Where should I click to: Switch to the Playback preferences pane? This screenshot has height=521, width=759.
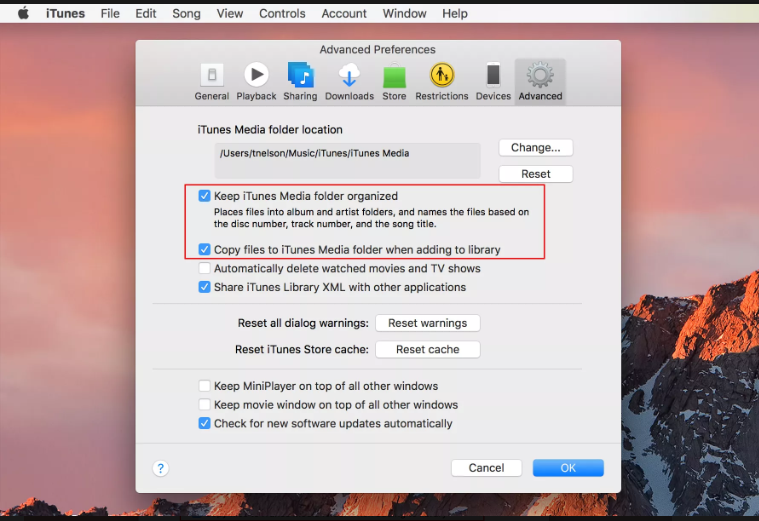coord(256,82)
